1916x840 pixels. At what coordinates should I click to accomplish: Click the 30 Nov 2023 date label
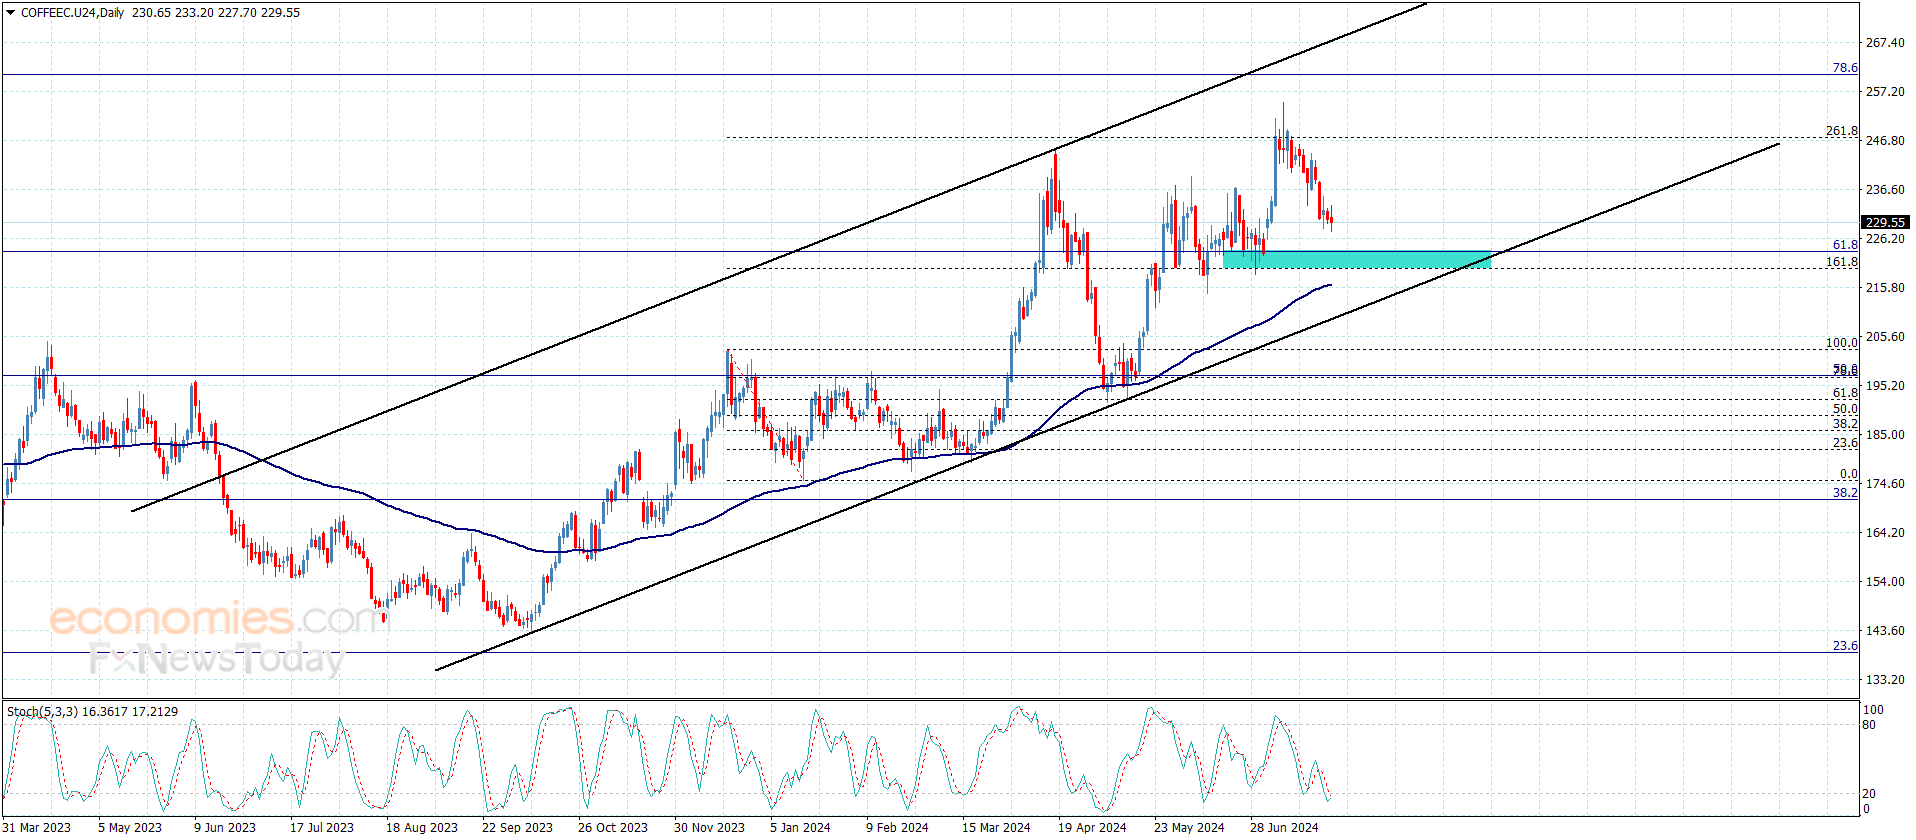709,828
